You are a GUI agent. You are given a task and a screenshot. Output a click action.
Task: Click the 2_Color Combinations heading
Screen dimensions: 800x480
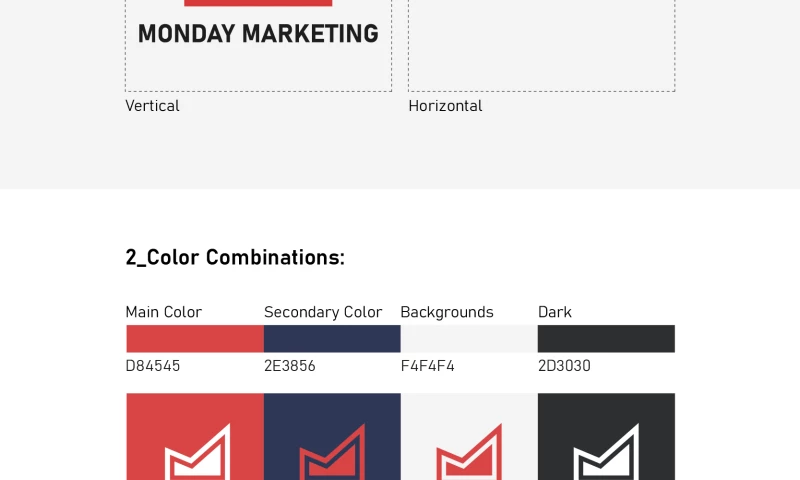click(235, 257)
